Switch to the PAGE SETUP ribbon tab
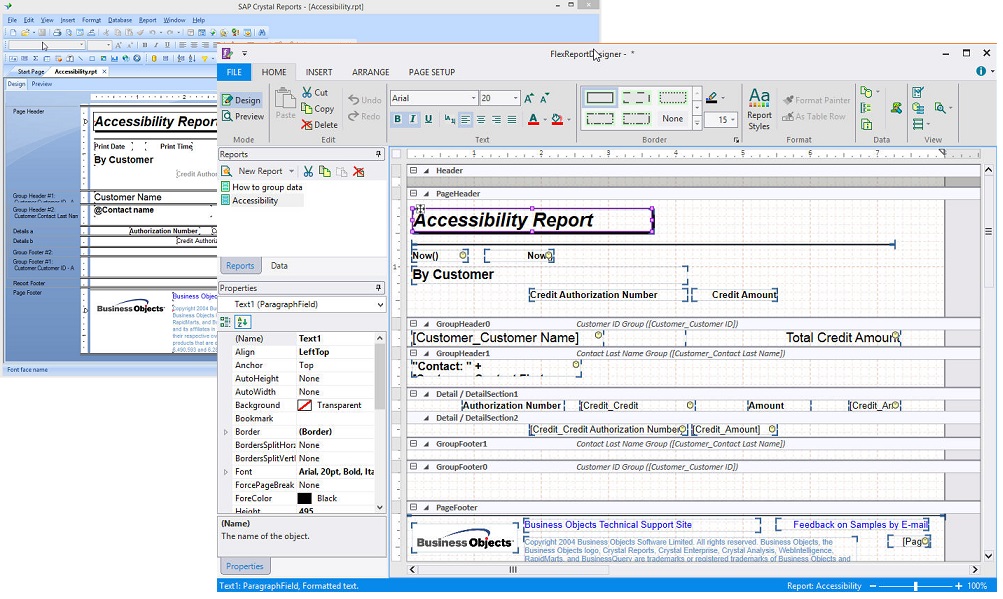Image resolution: width=1003 pixels, height=599 pixels. pyautogui.click(x=432, y=72)
